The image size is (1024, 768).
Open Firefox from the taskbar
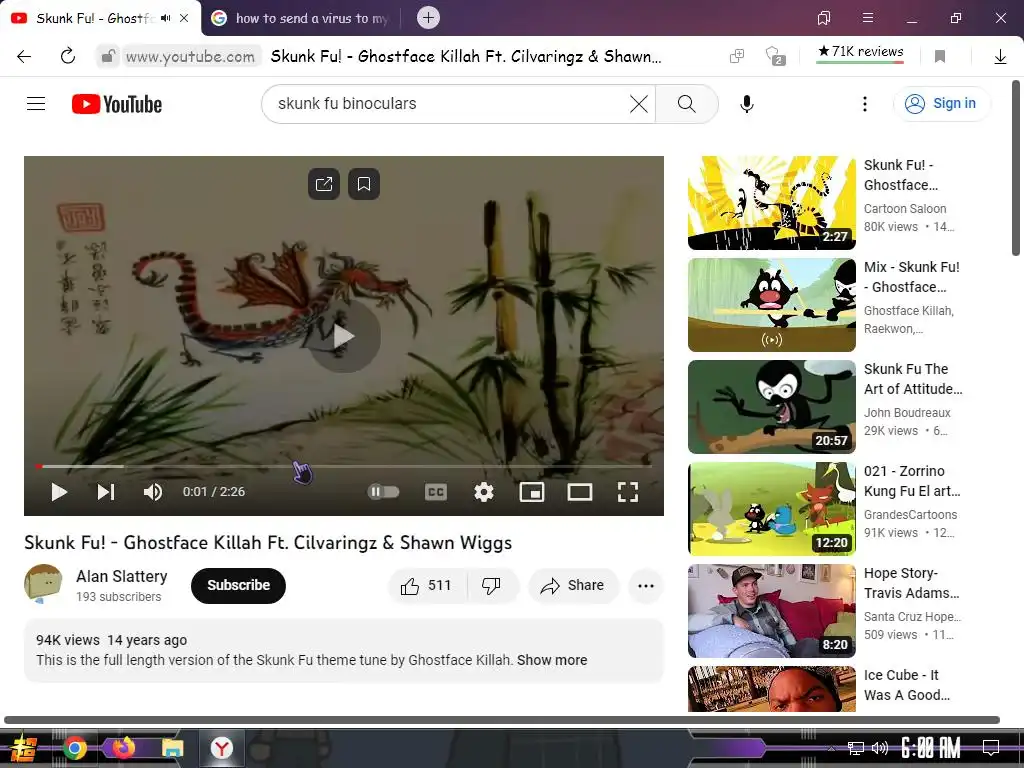click(123, 747)
